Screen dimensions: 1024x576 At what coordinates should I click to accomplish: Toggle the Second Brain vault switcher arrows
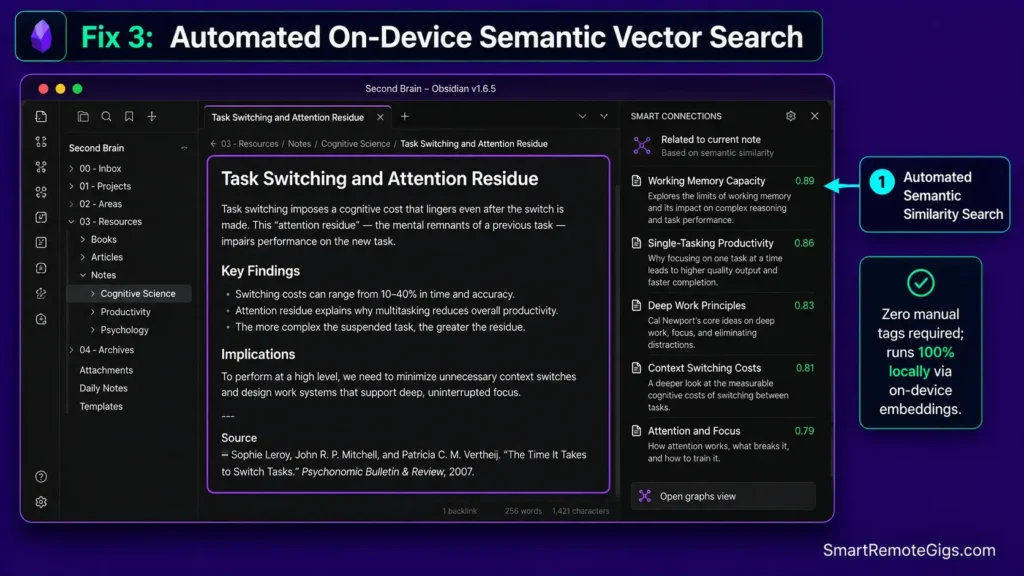tap(184, 148)
